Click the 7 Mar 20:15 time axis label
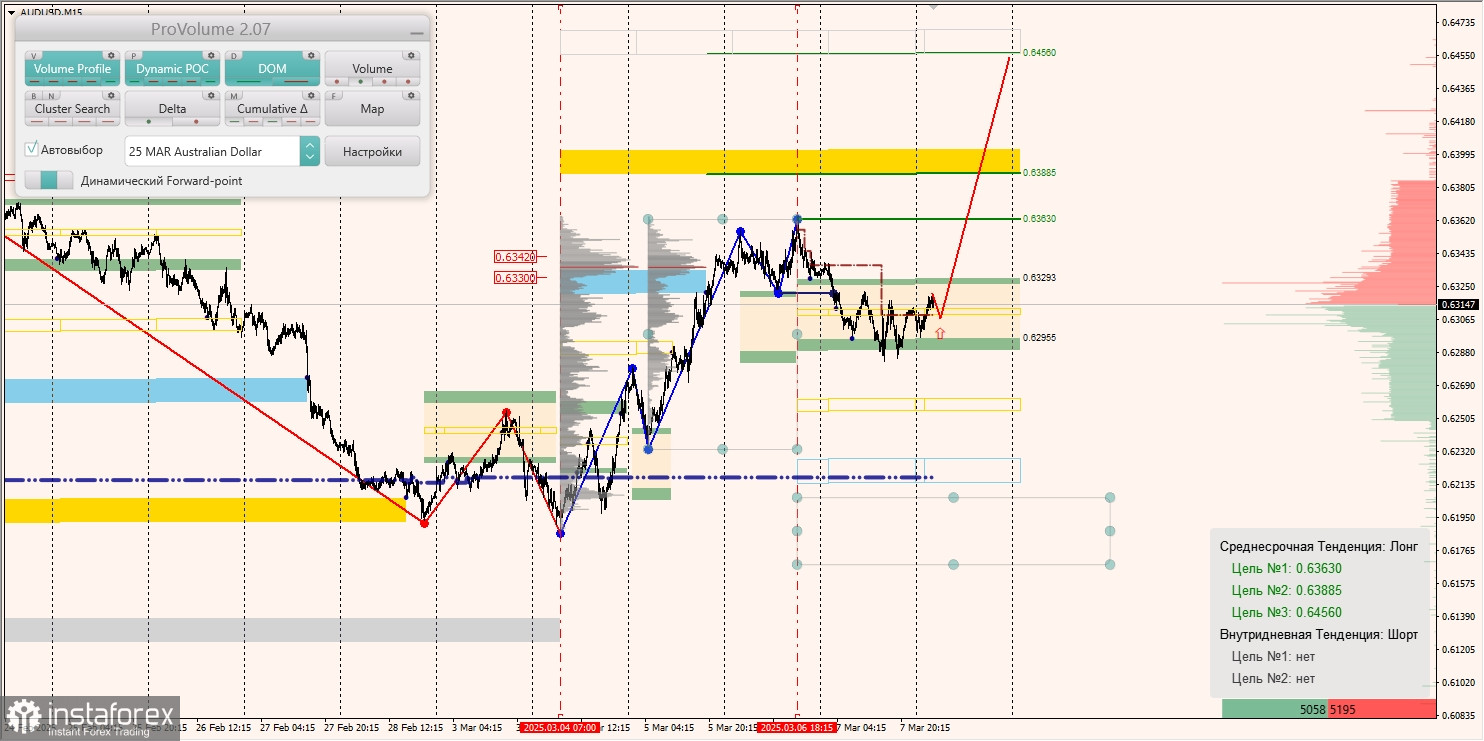The image size is (1484, 741). coord(925,728)
